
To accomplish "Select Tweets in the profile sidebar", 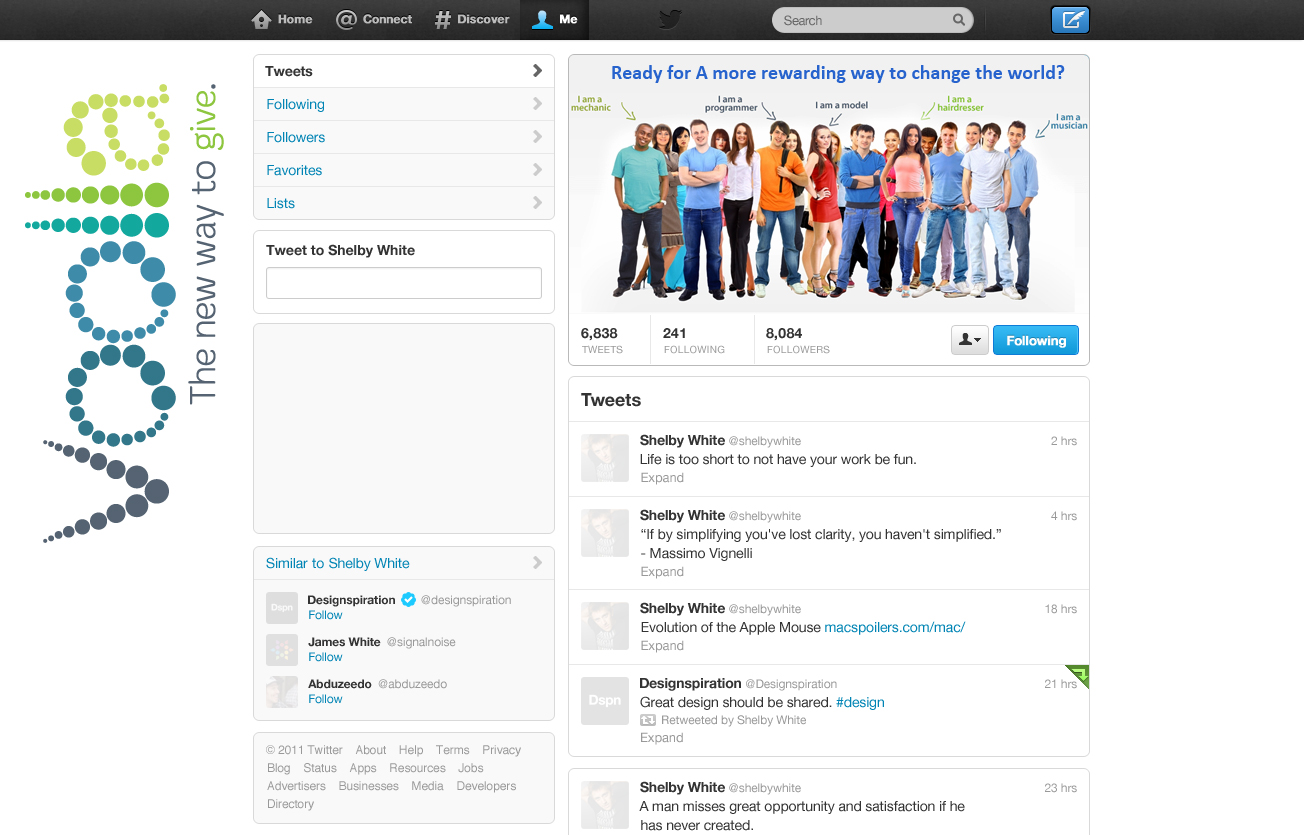I will pos(404,71).
